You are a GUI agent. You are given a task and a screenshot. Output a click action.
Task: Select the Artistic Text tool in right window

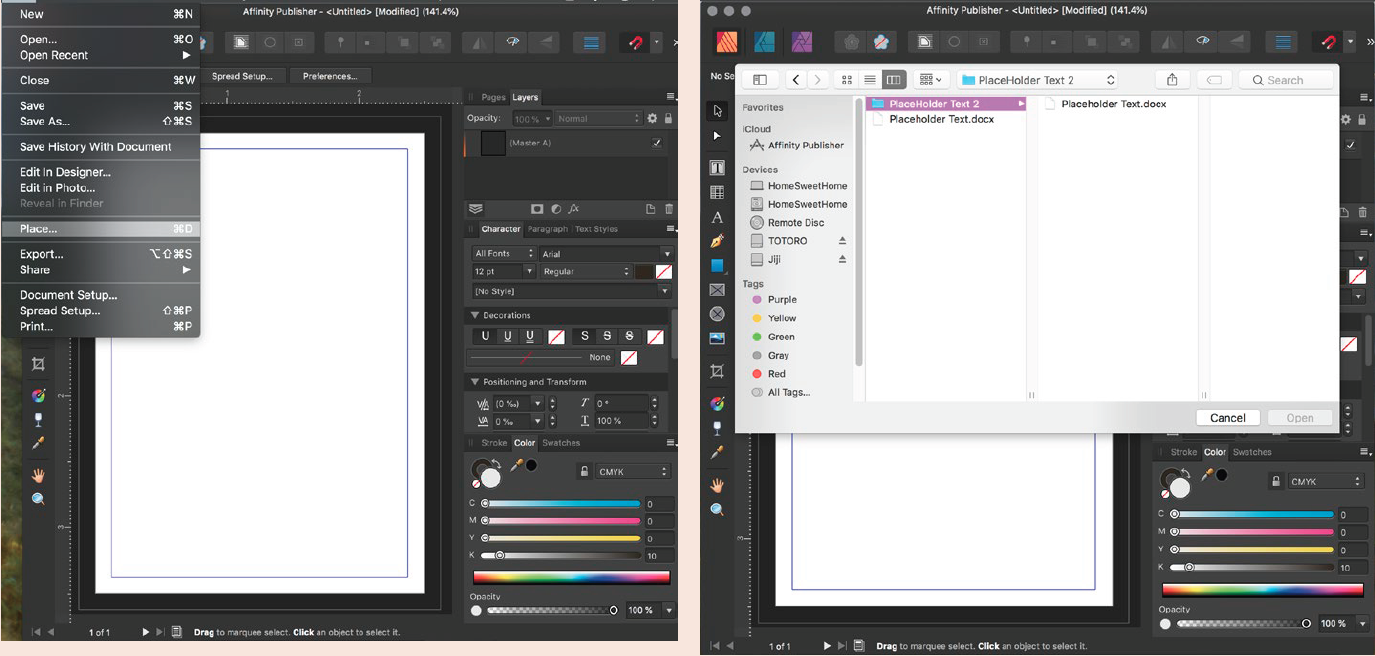pyautogui.click(x=717, y=217)
